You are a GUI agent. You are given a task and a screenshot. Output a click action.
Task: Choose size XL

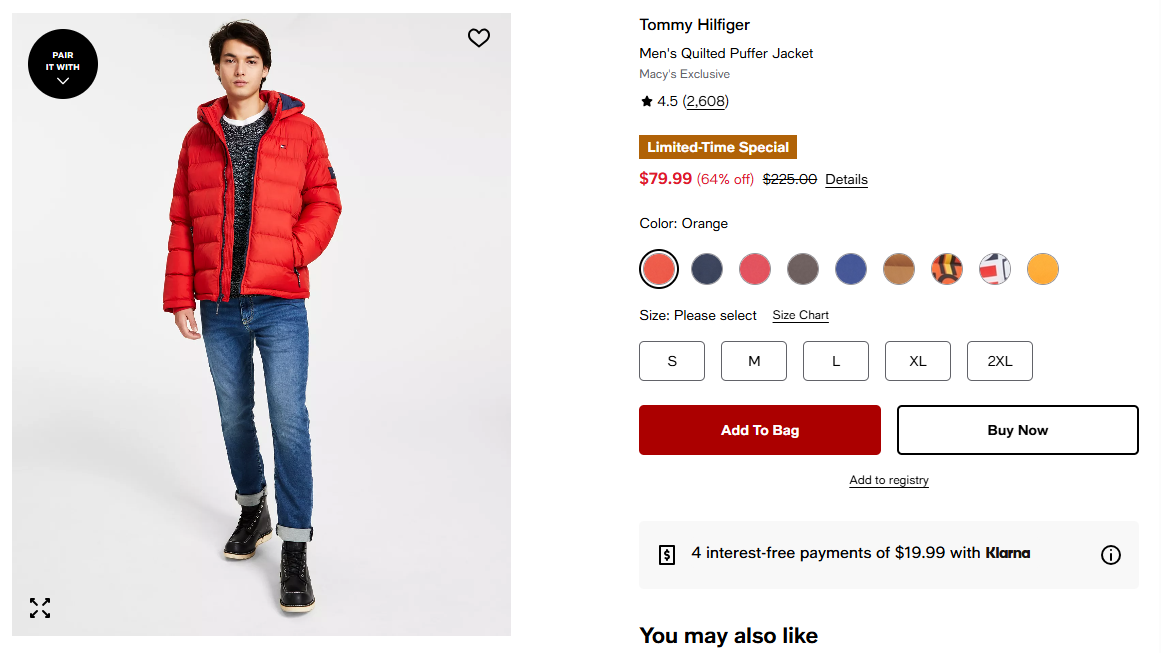(x=918, y=361)
